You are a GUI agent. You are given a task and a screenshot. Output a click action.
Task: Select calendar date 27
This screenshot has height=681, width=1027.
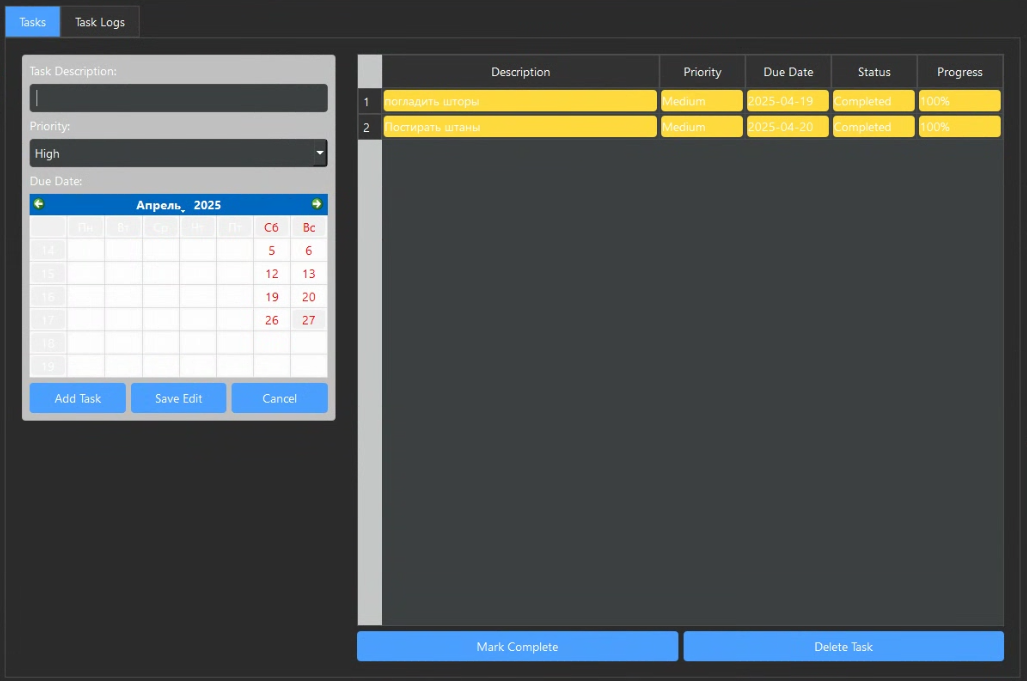(x=308, y=320)
